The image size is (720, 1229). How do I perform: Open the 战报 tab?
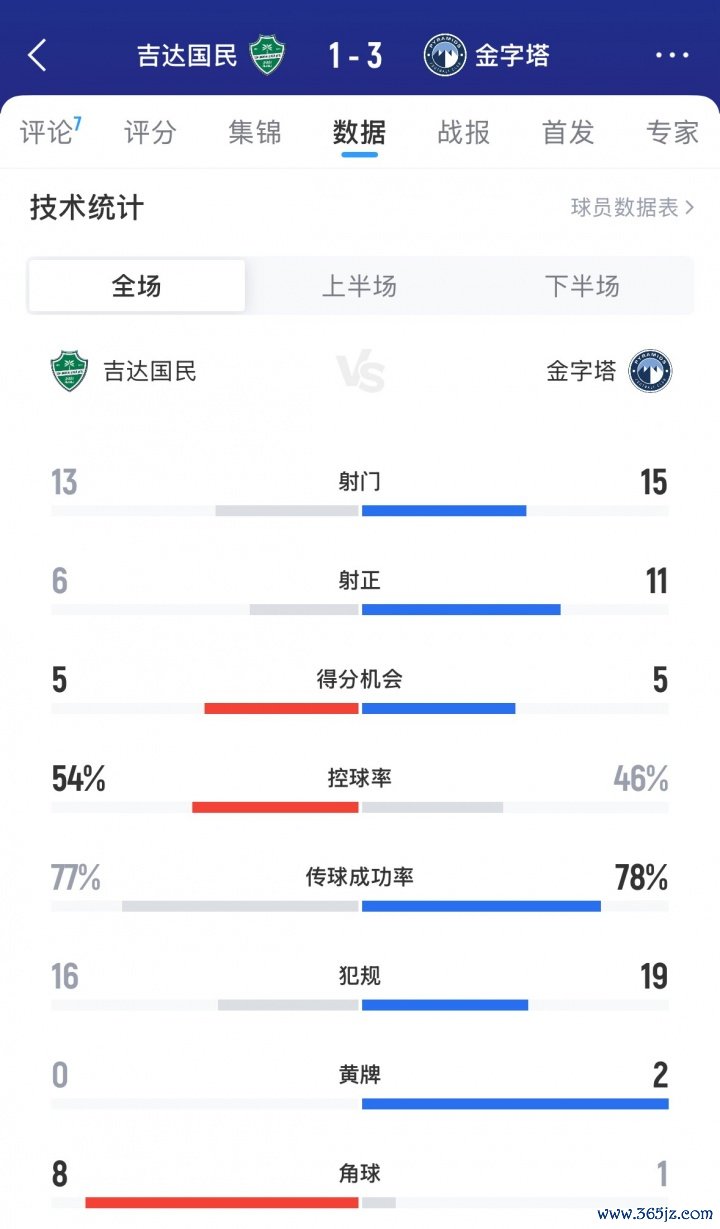tap(464, 132)
